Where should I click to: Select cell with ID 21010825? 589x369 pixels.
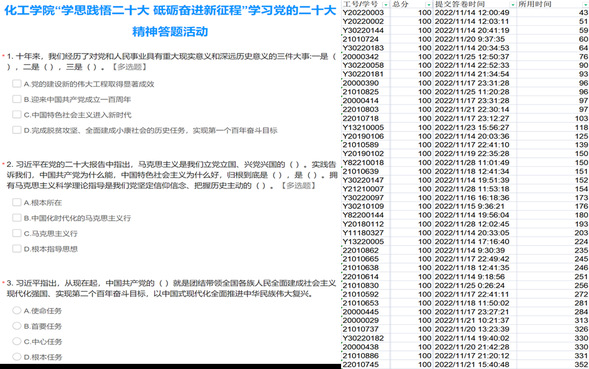coord(365,92)
